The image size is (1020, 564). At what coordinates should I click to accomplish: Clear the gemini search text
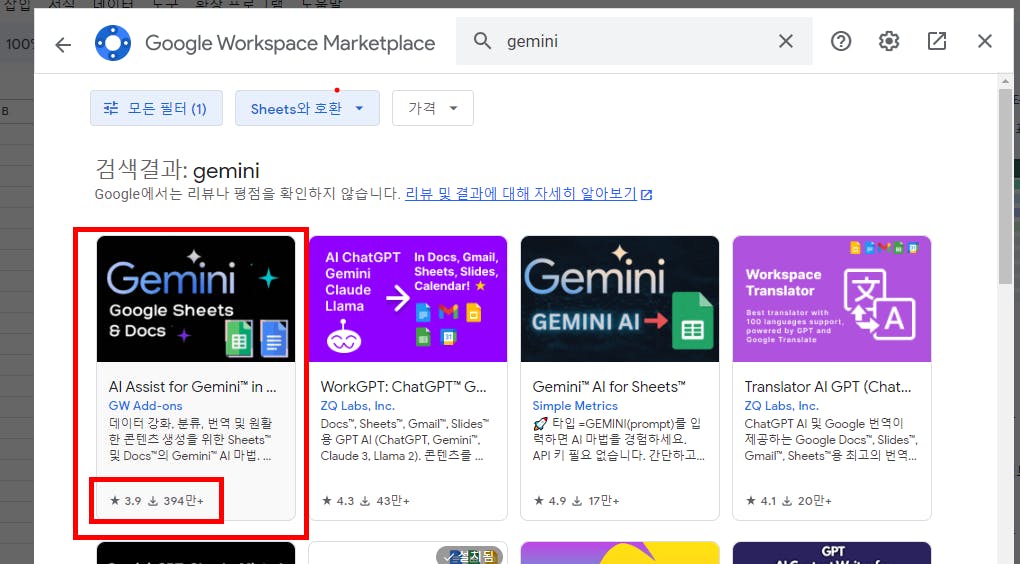(786, 41)
